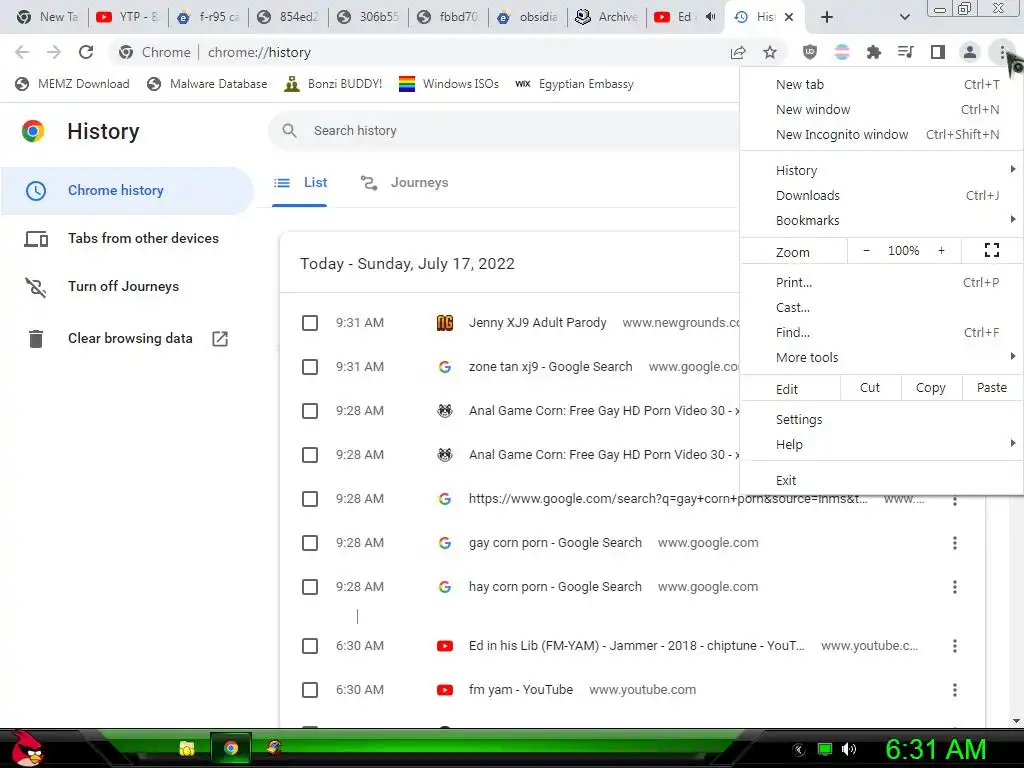This screenshot has width=1024, height=768.
Task: Check the first Anal Game Corn entry
Action: point(310,411)
